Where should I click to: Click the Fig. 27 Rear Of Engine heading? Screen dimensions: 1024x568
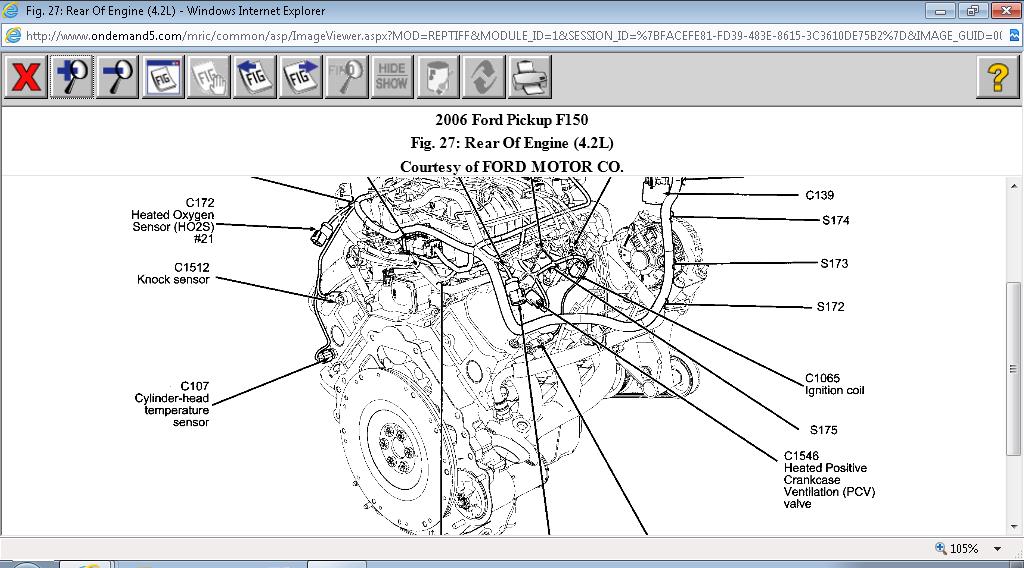pos(511,143)
